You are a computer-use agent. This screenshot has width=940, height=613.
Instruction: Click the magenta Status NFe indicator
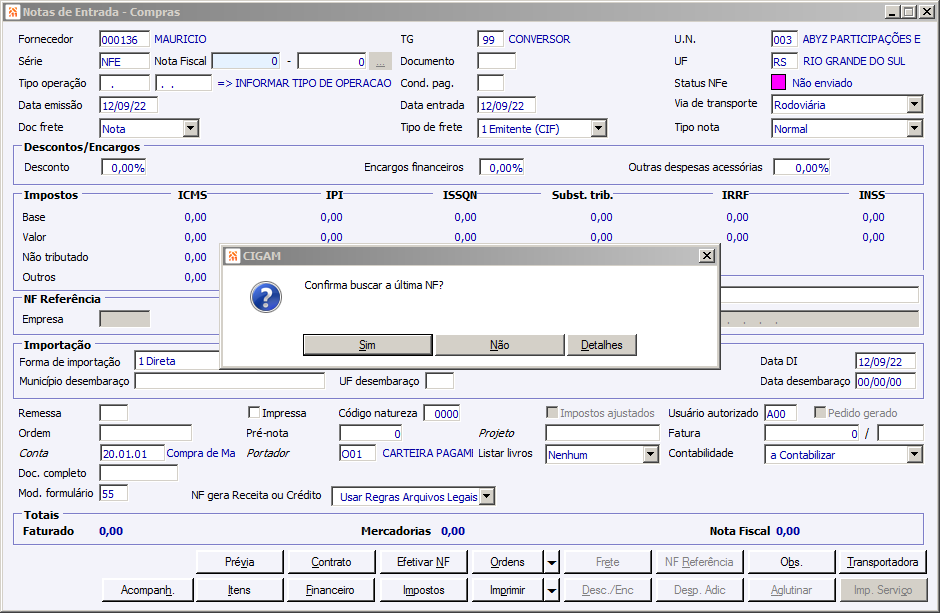pyautogui.click(x=778, y=83)
